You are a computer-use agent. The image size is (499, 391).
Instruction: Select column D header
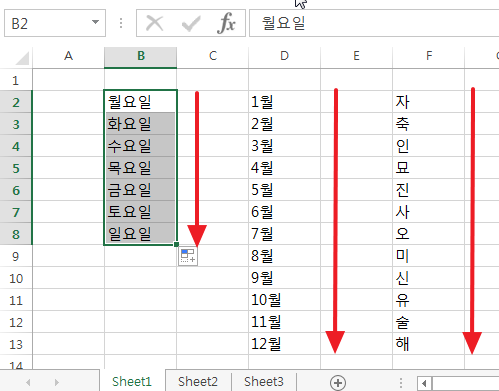pos(284,56)
